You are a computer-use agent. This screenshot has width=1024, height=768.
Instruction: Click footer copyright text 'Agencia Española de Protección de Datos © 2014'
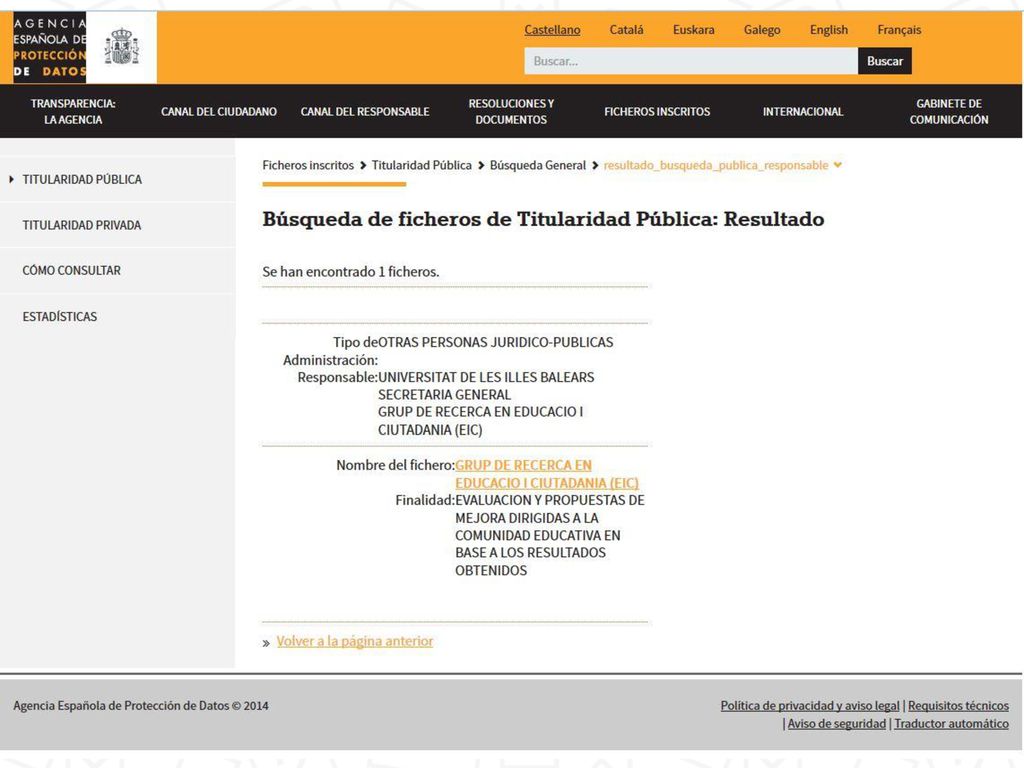tap(140, 706)
